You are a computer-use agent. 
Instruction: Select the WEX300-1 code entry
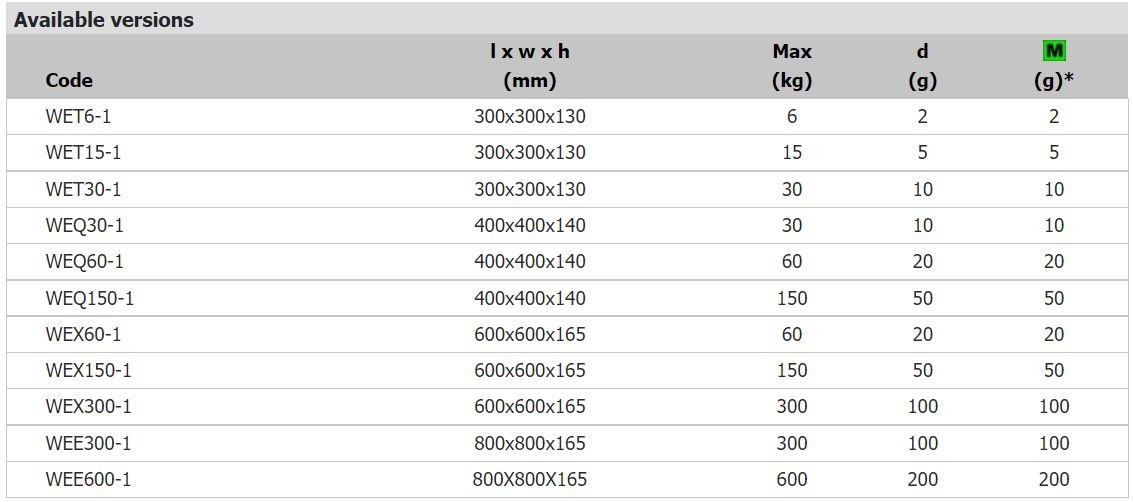(x=88, y=407)
